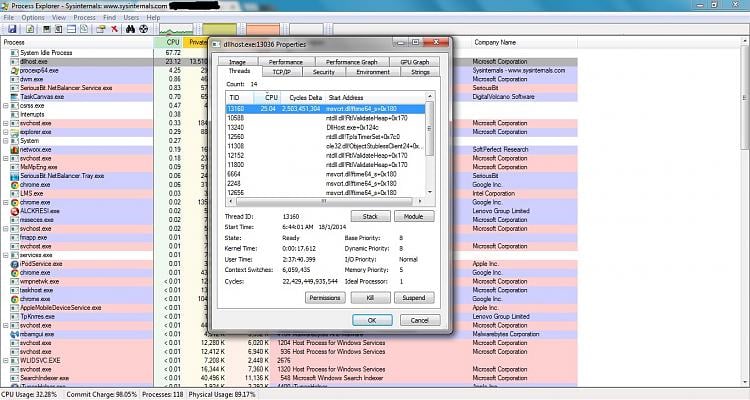Screen dimensions: 750x400
Task: Click the thread list horizontal scrollbar
Action: [324, 201]
